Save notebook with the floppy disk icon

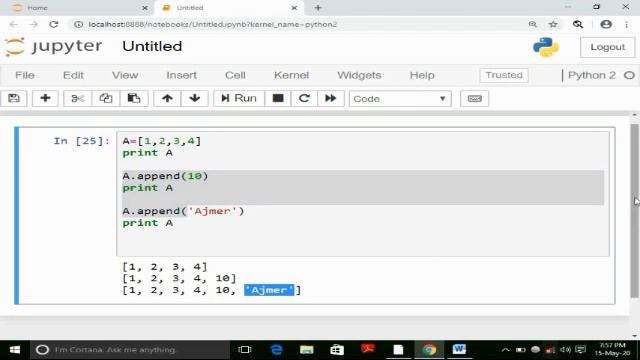click(x=14, y=98)
